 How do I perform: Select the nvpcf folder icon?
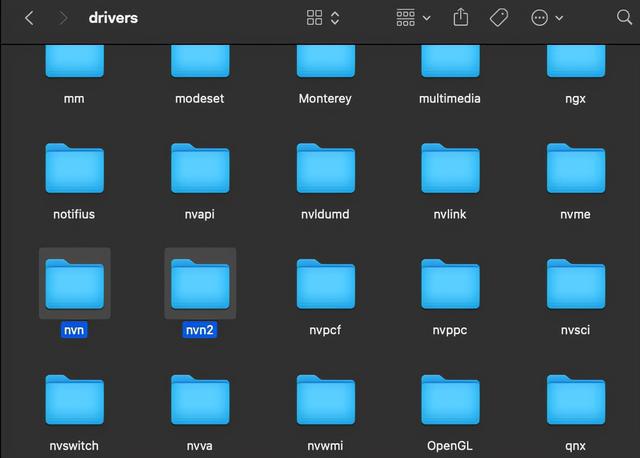point(326,284)
